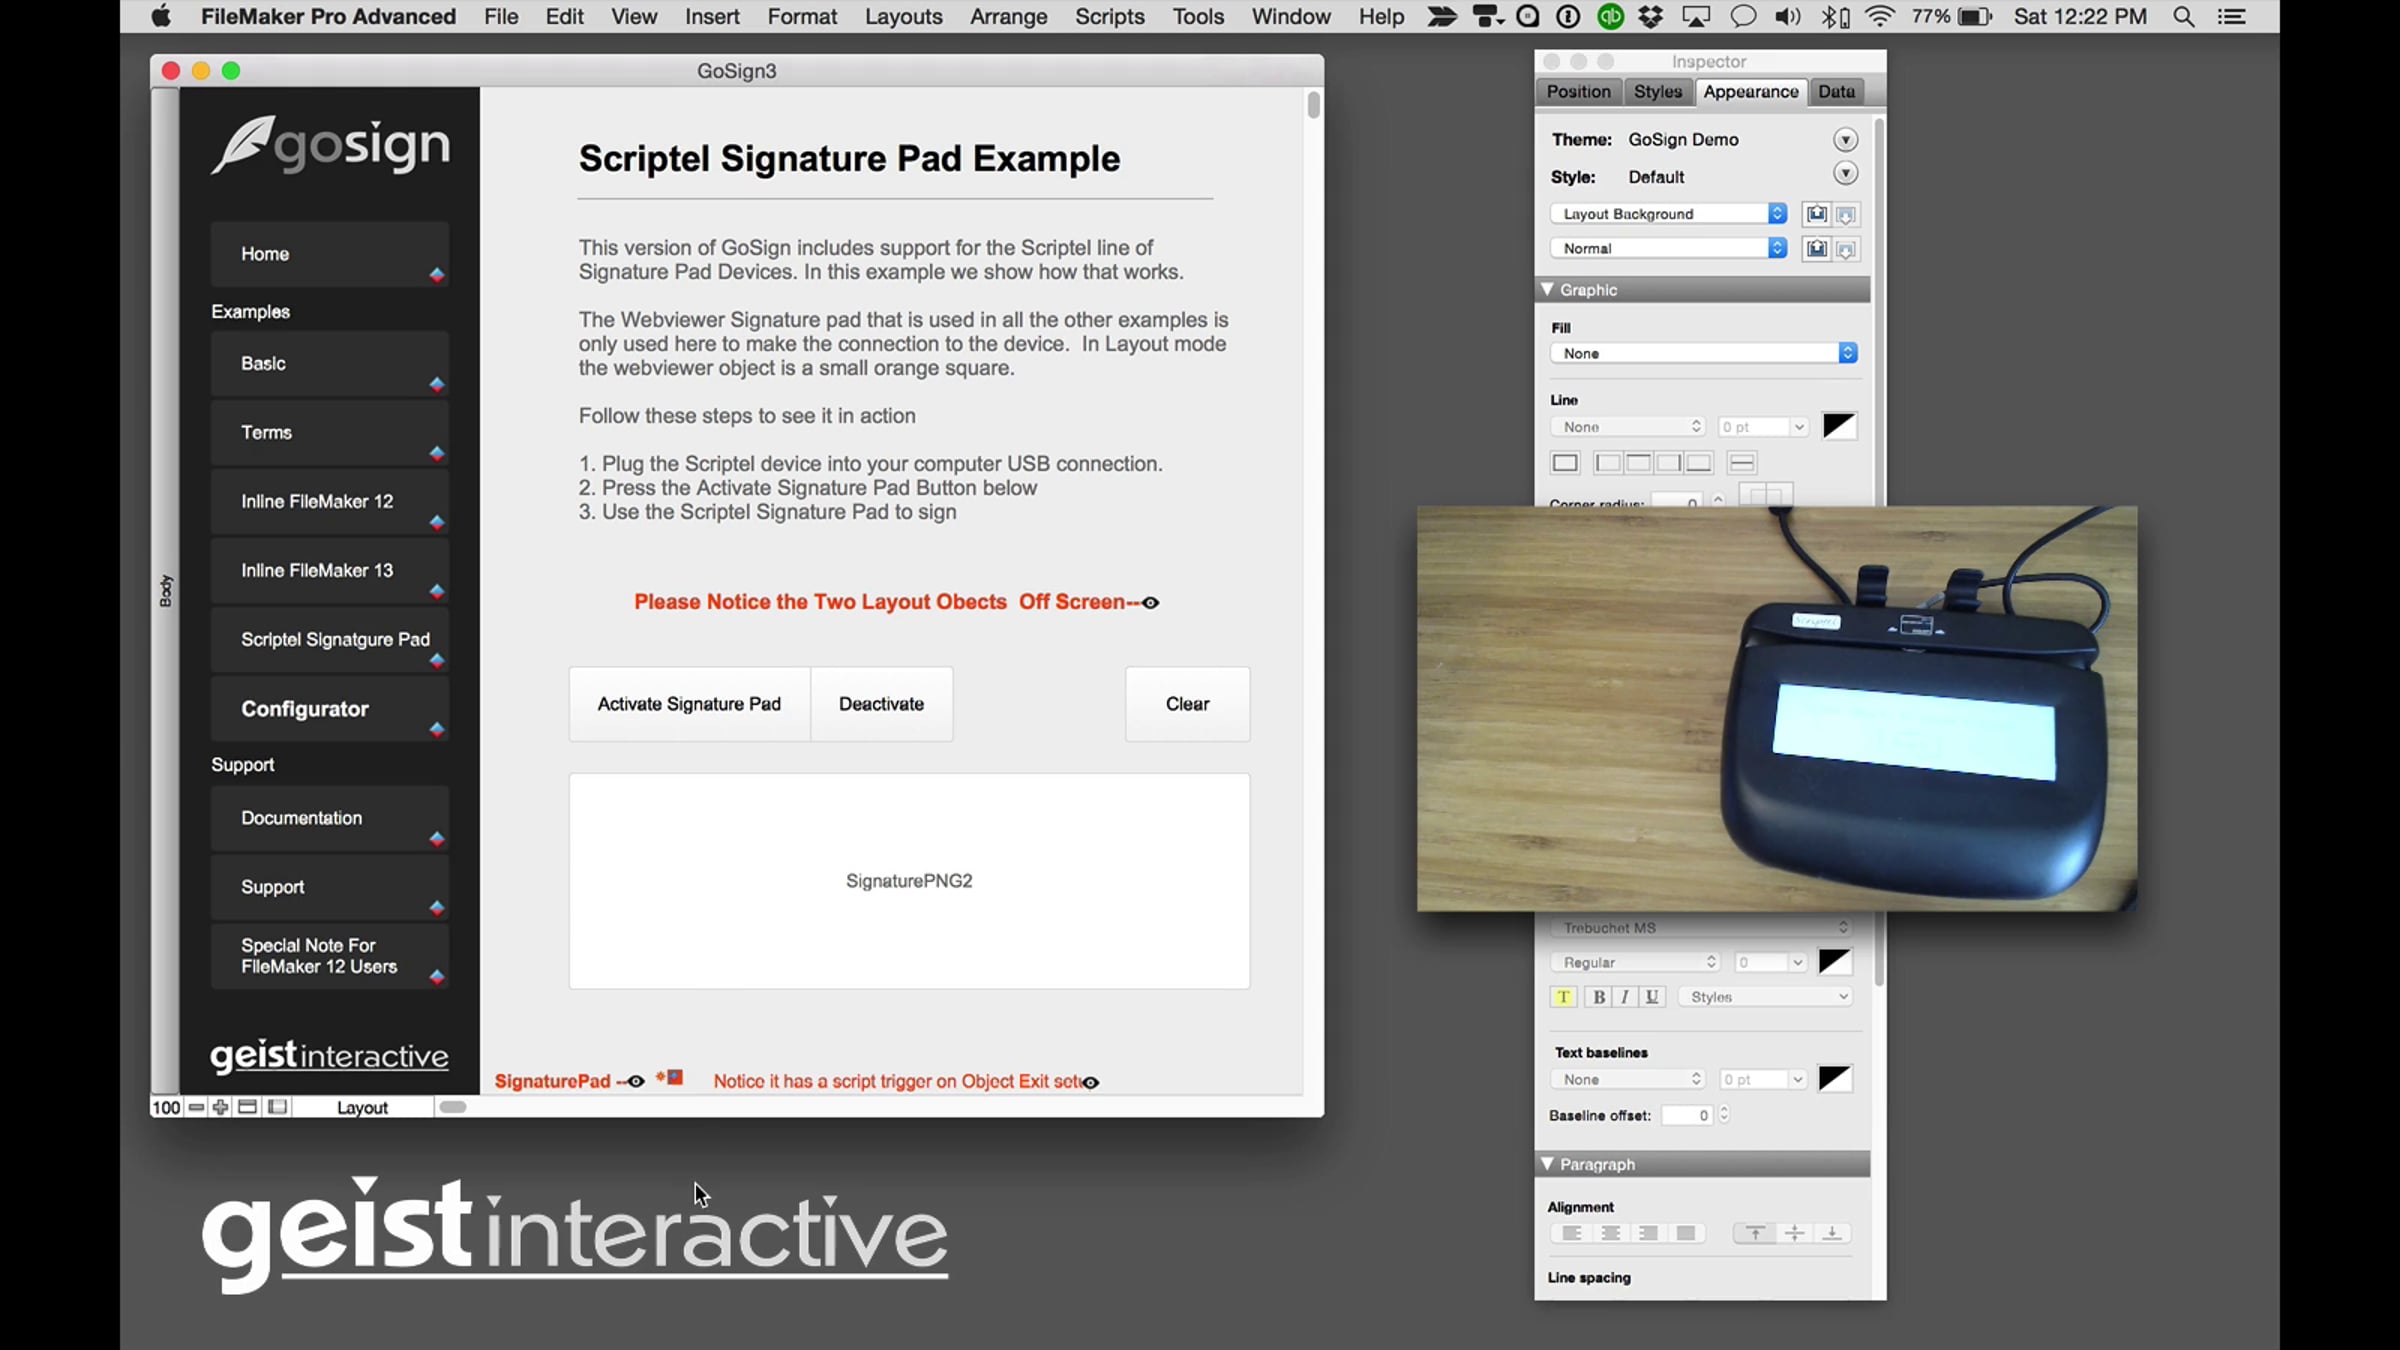Switch to the Styles tab in Inspector

[1658, 92]
